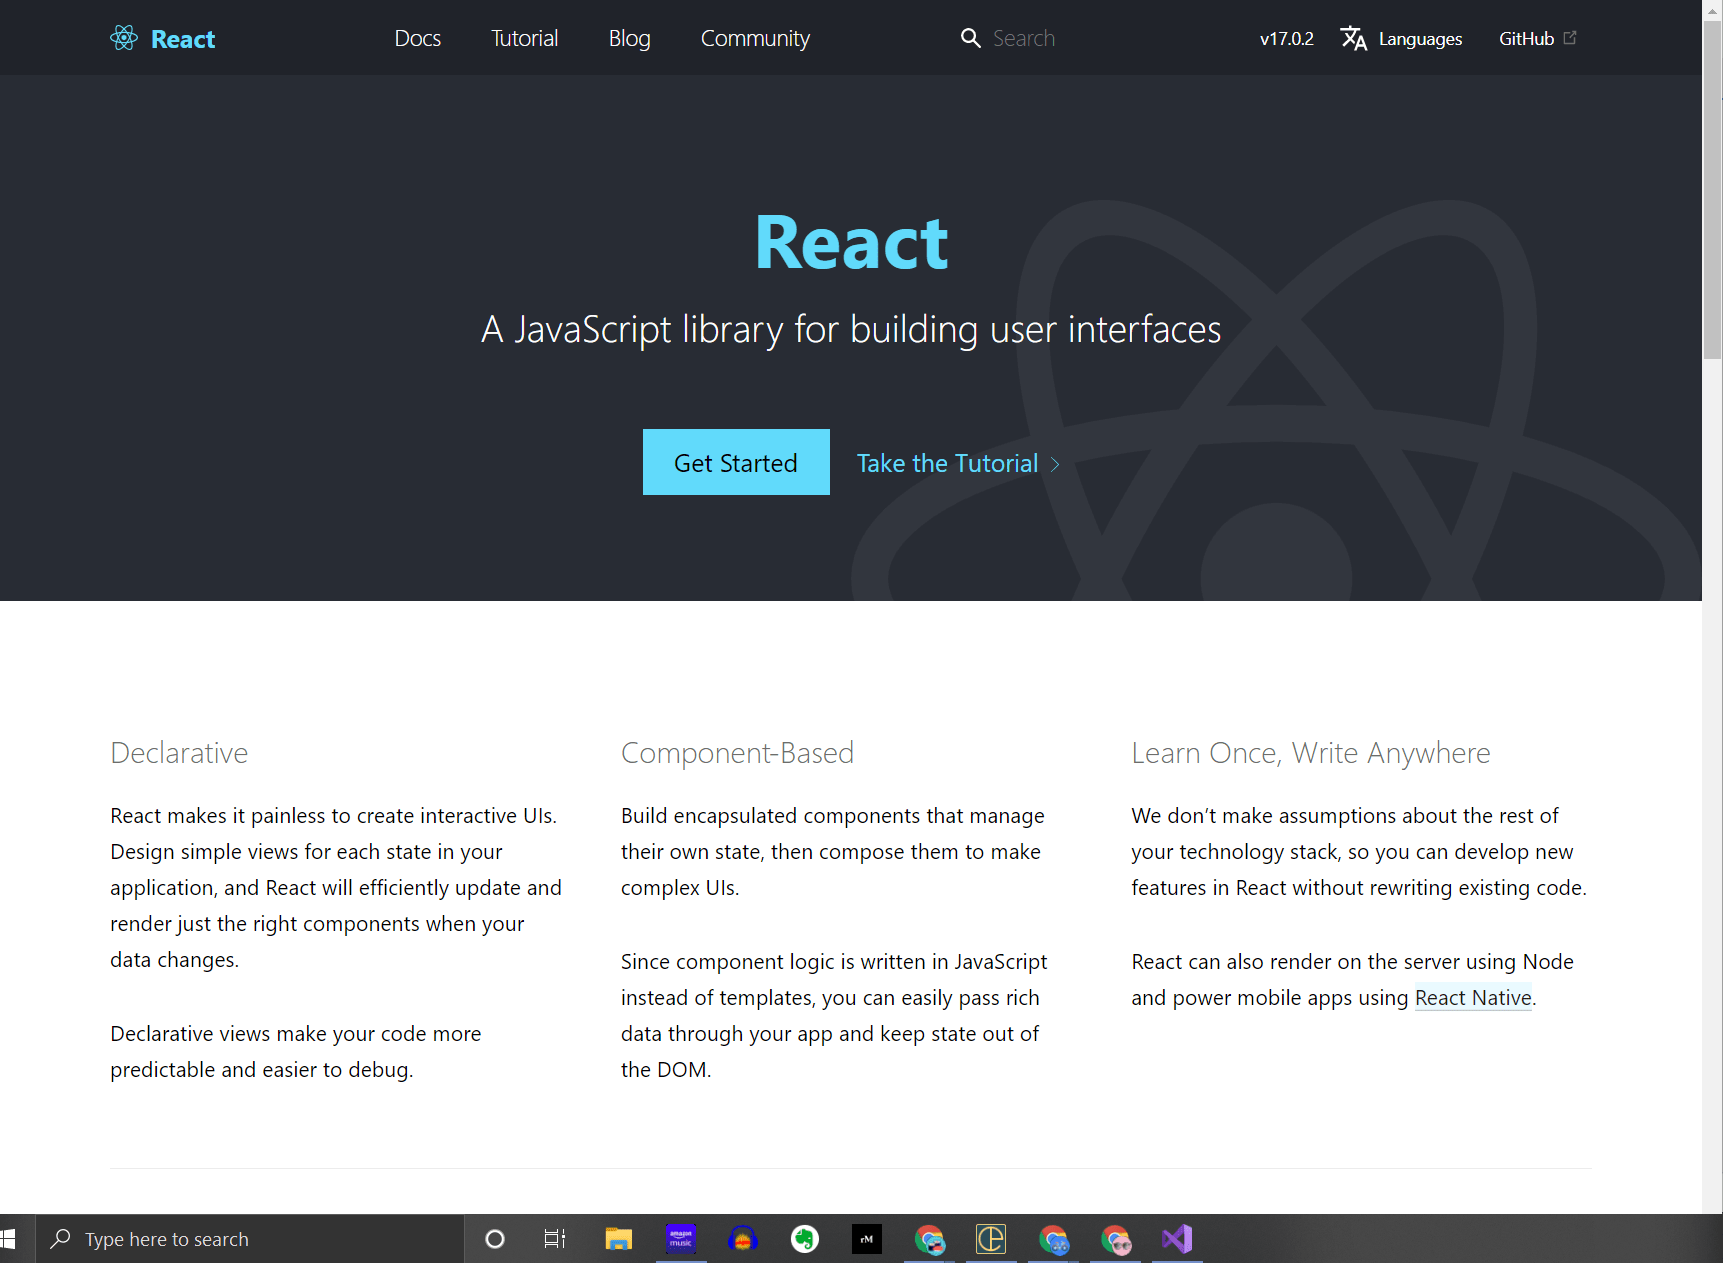The image size is (1723, 1263).
Task: Click the chevron after Take the Tutorial
Action: pyautogui.click(x=1054, y=464)
